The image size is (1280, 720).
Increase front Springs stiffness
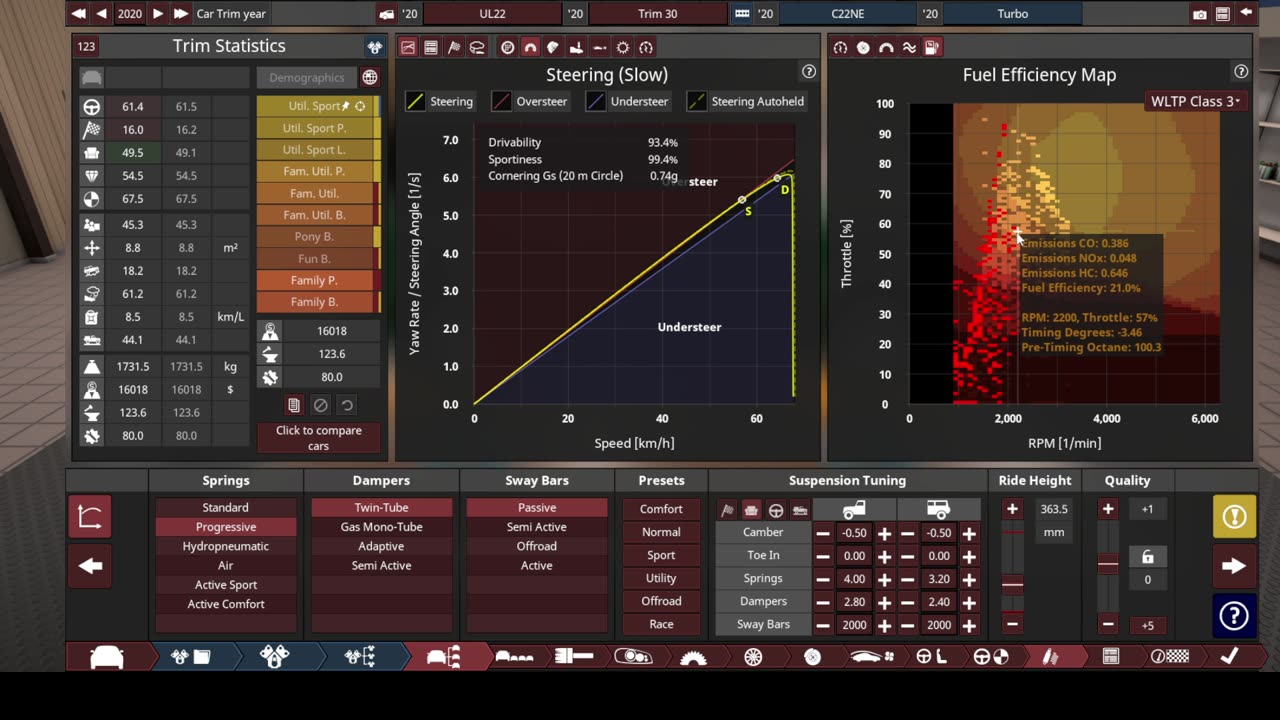(x=884, y=579)
